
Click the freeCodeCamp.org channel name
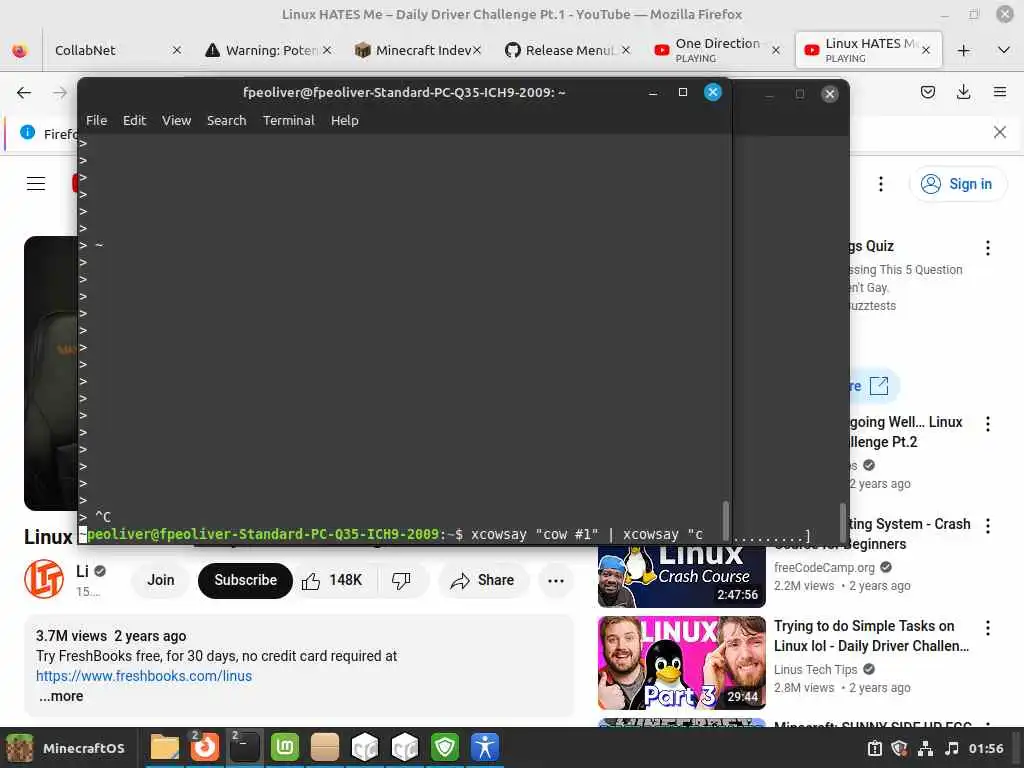824,568
